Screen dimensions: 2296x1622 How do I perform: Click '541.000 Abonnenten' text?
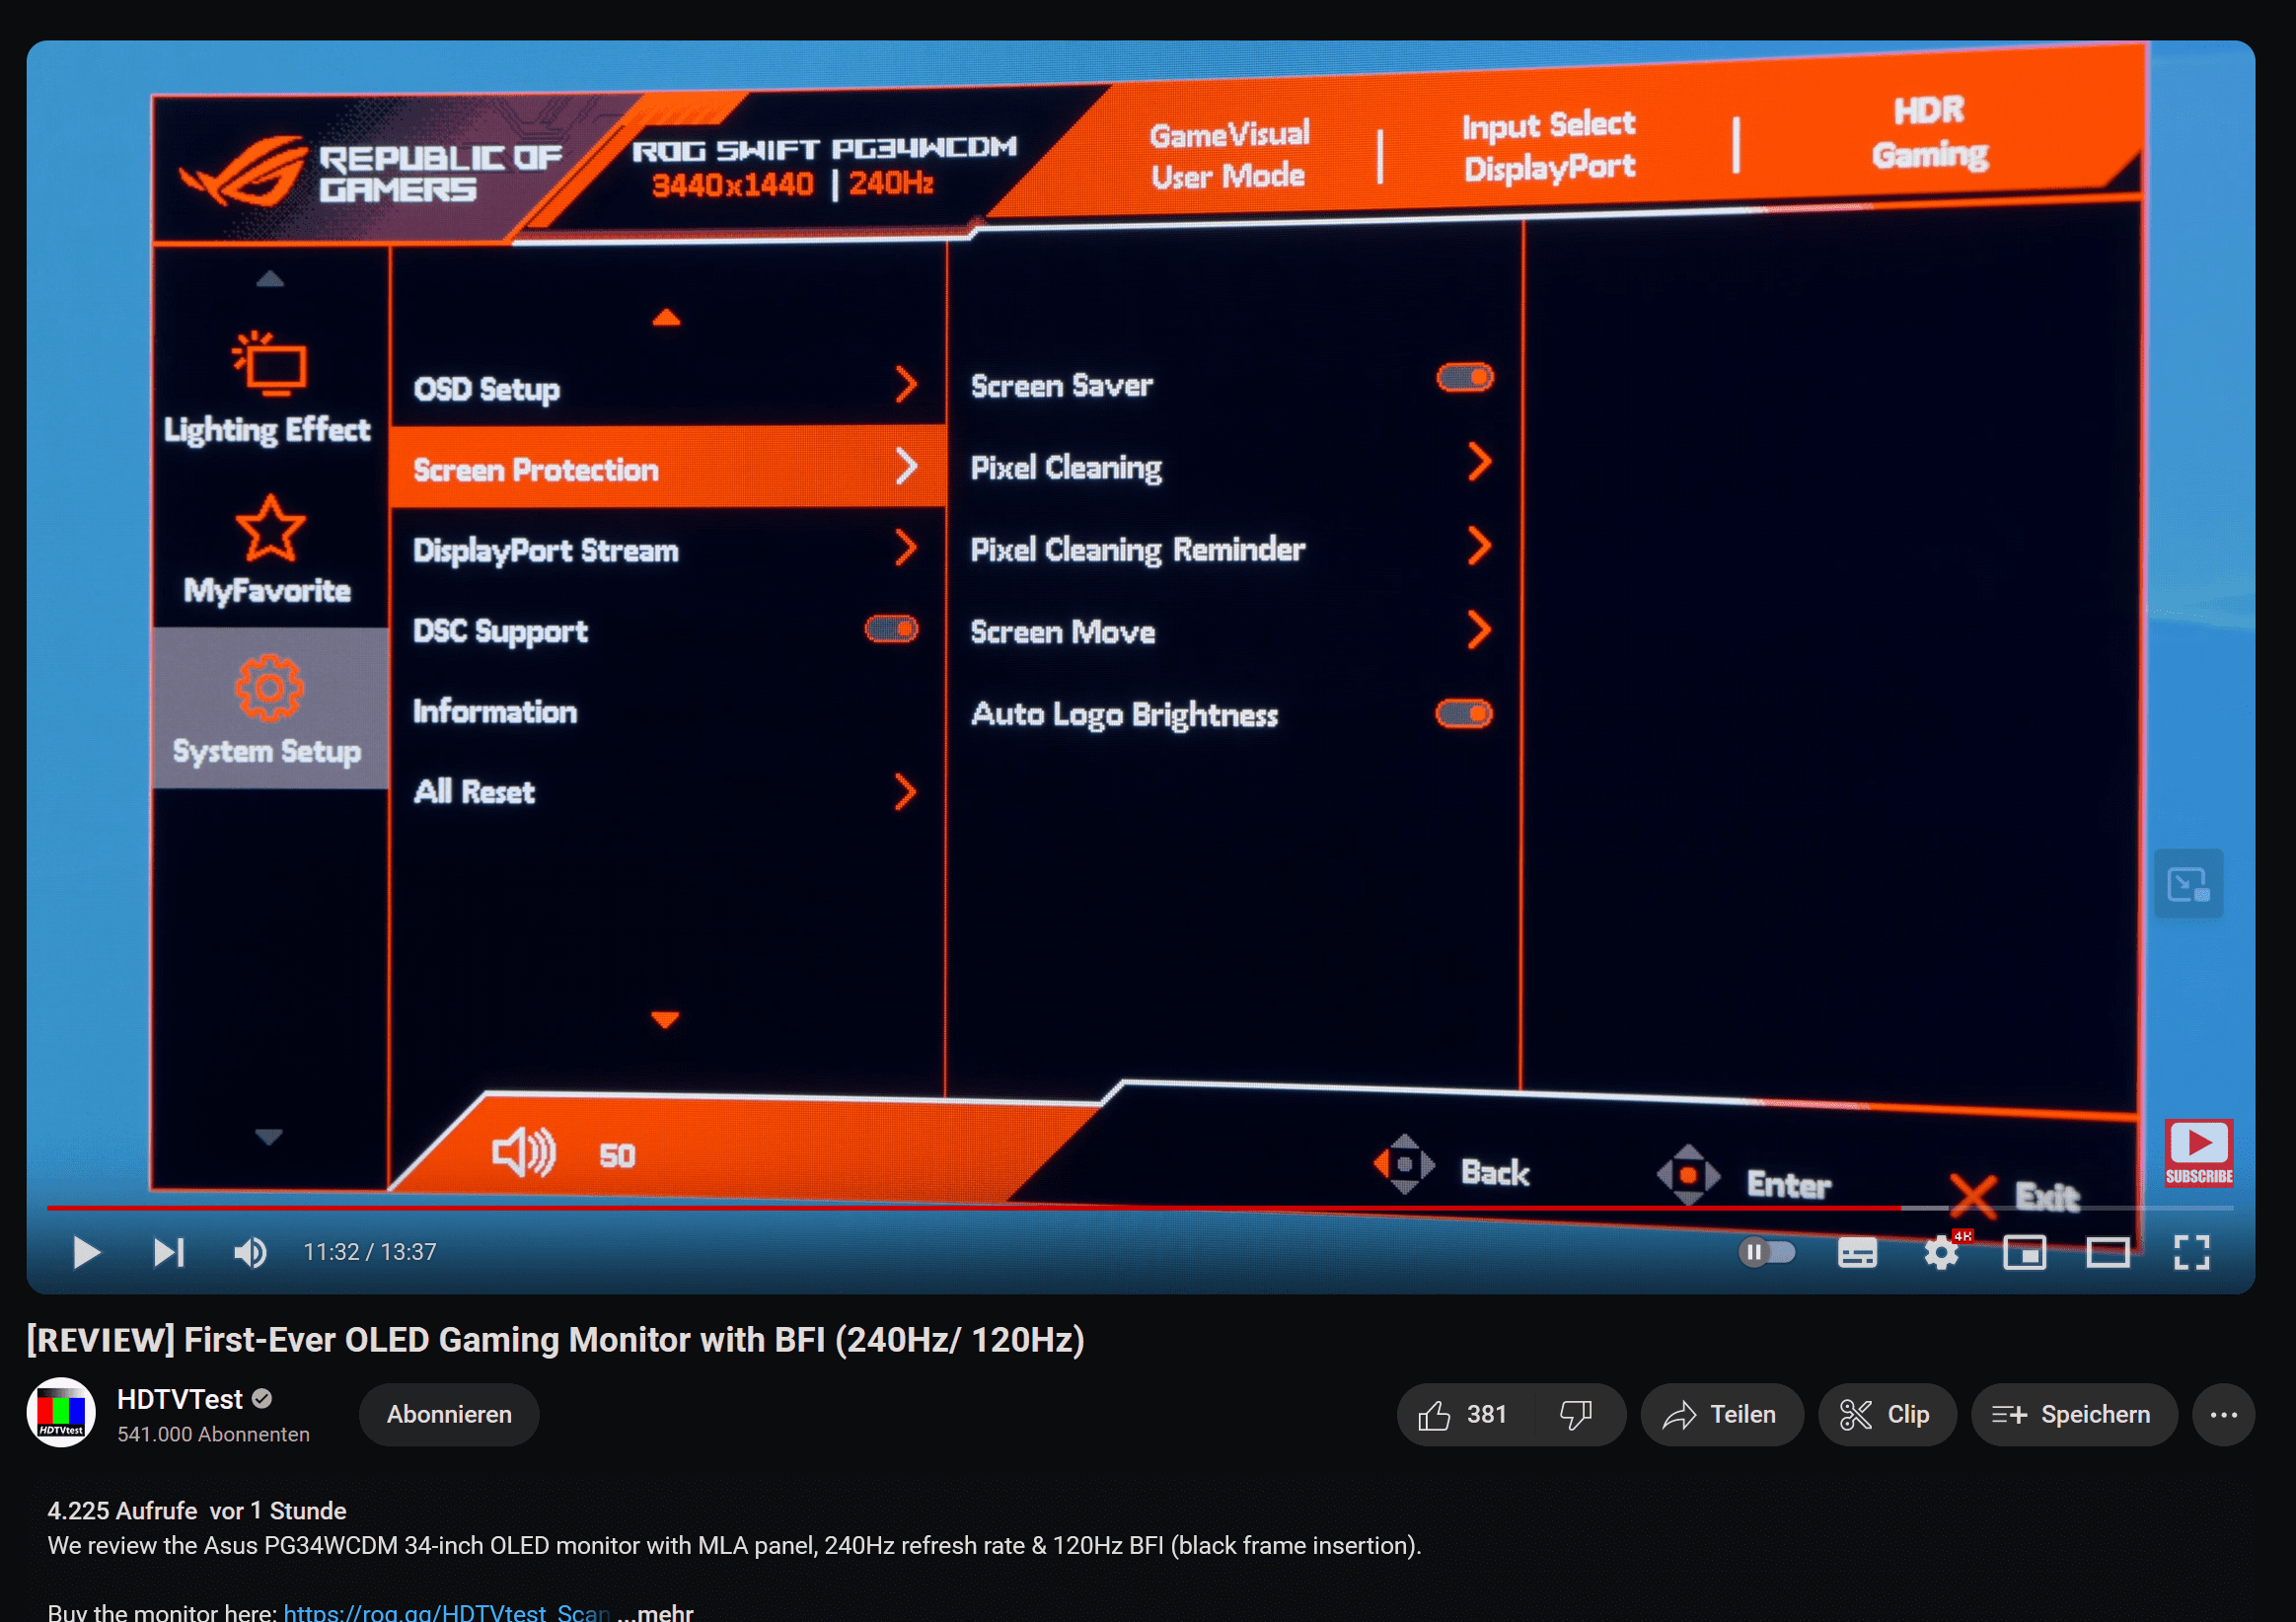coord(213,1434)
